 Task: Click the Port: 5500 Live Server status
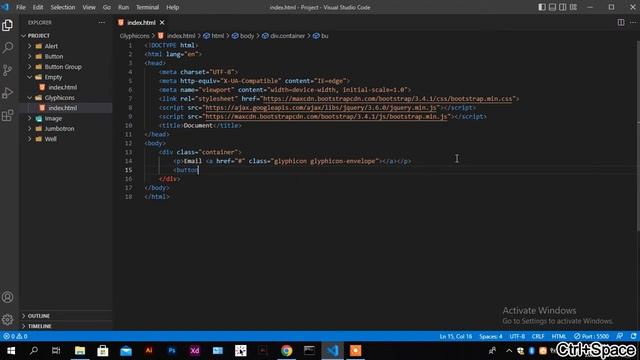[591, 336]
